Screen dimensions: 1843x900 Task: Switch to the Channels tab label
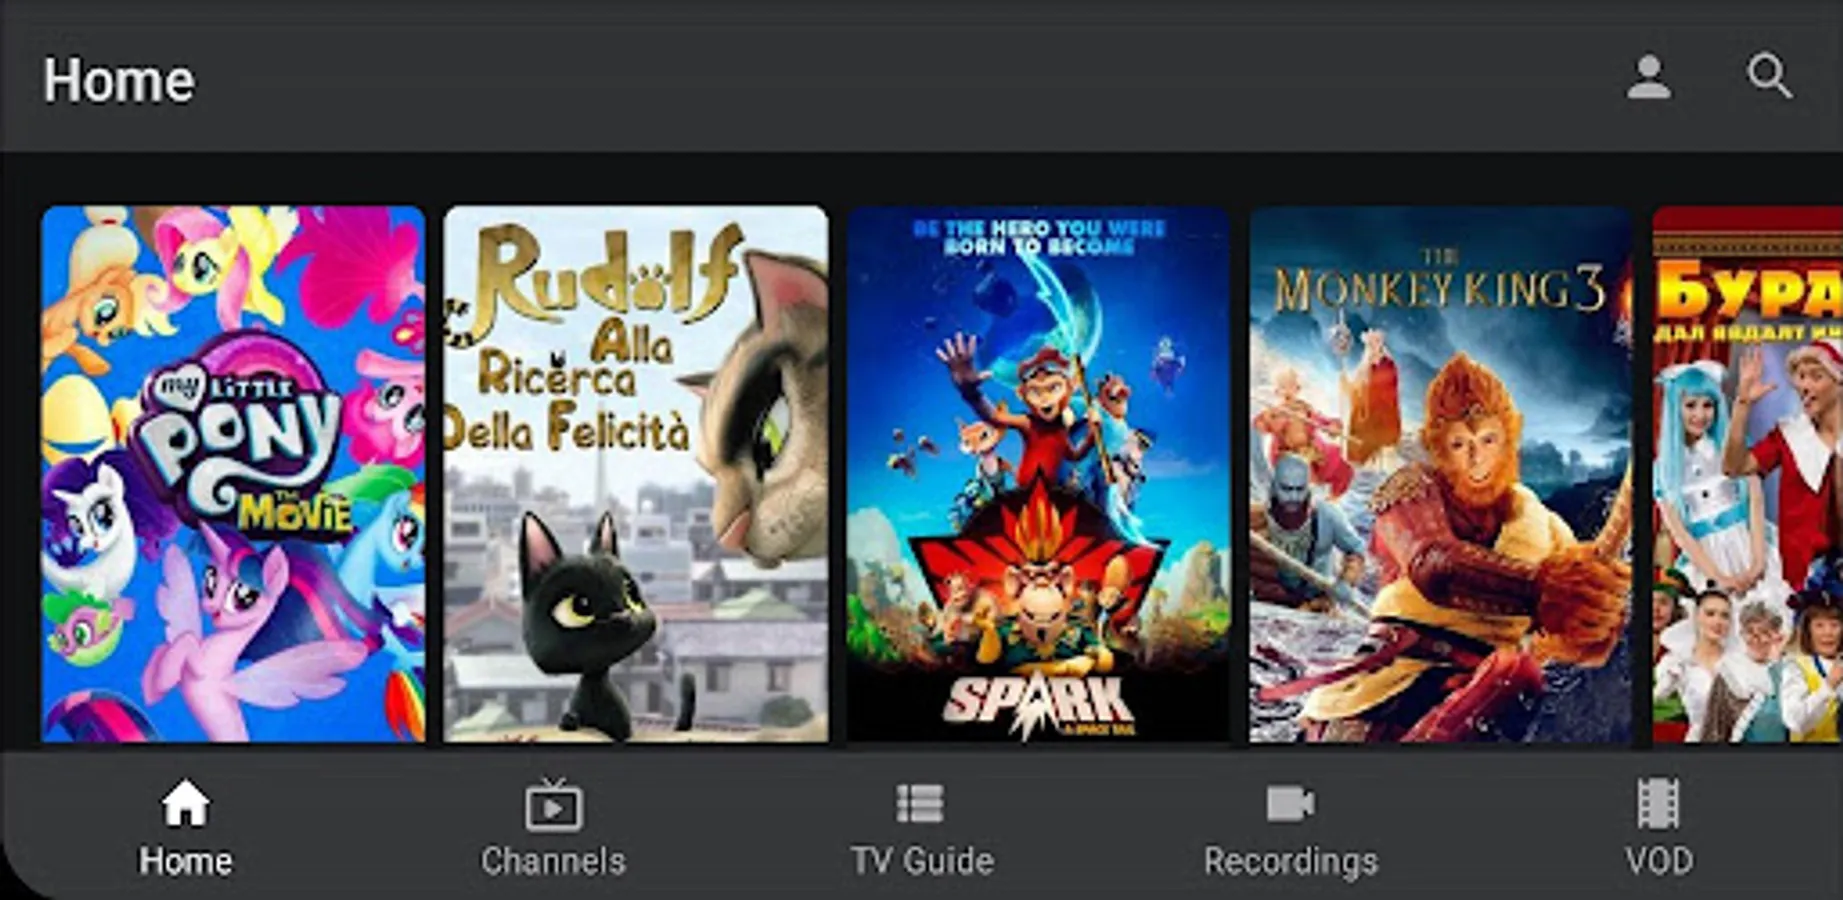pos(553,861)
